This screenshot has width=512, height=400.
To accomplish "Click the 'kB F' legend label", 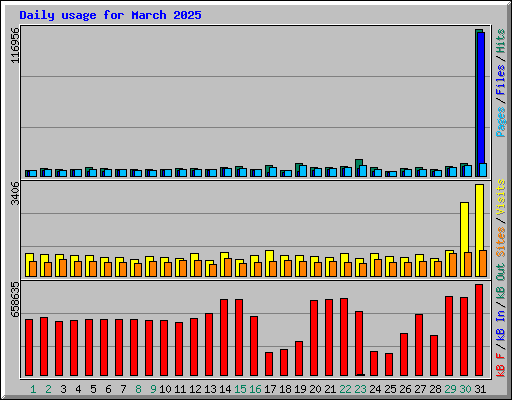I will pyautogui.click(x=501, y=365).
